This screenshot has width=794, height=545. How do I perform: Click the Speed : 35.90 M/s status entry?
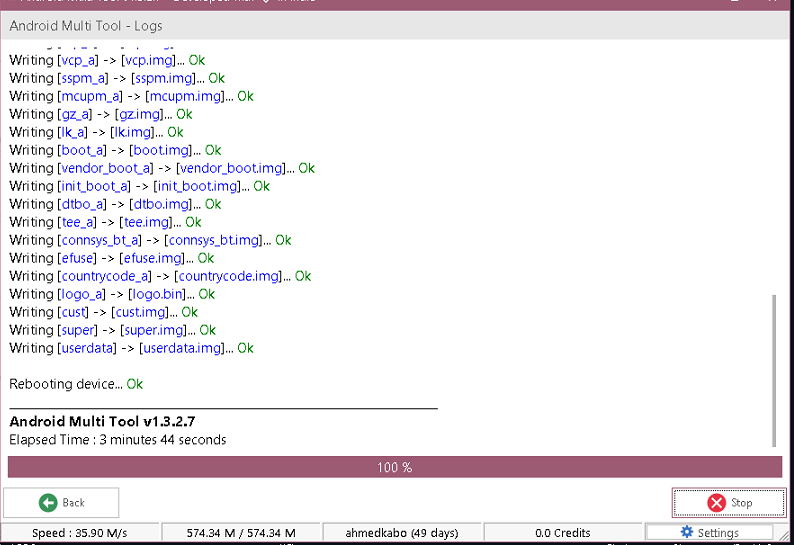point(80,533)
